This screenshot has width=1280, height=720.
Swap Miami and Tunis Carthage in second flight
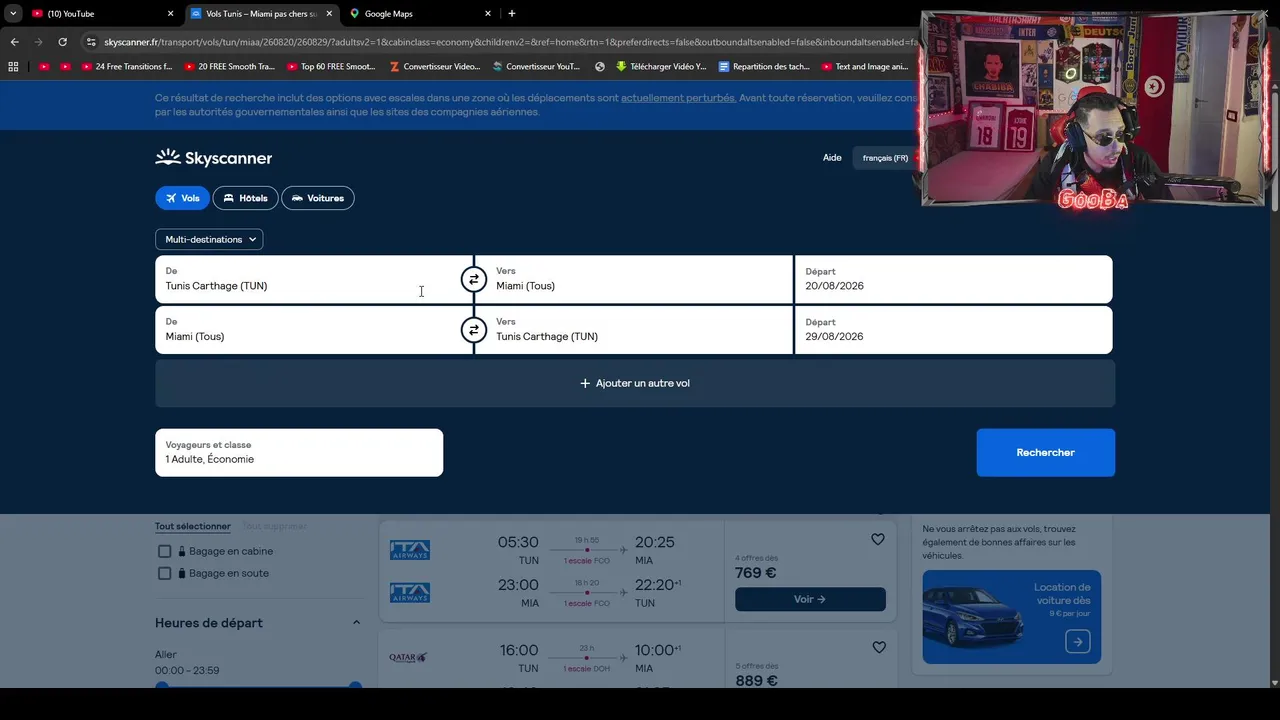(x=474, y=330)
